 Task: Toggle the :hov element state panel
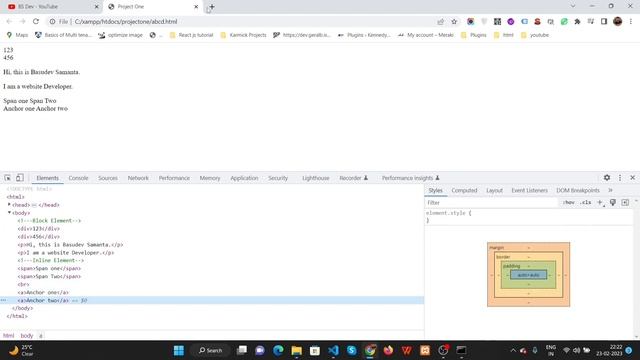pyautogui.click(x=569, y=202)
